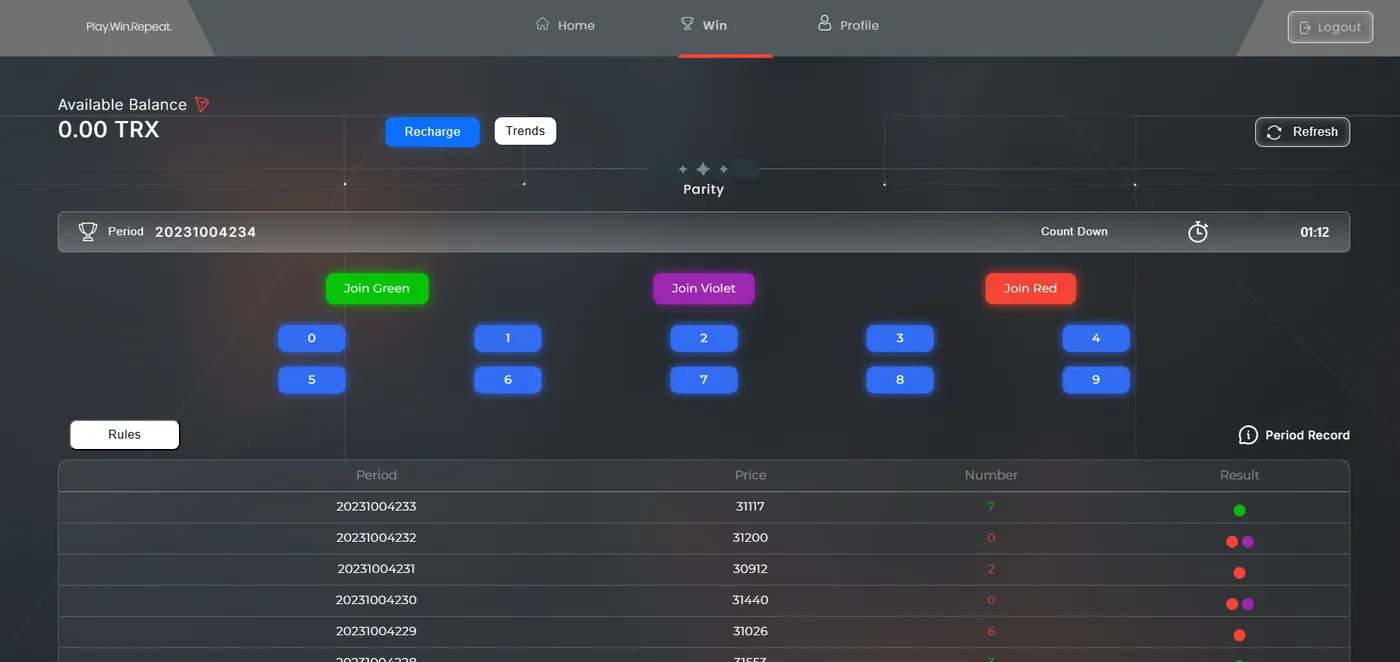Click the Recharge button
1400x662 pixels.
[x=432, y=132]
